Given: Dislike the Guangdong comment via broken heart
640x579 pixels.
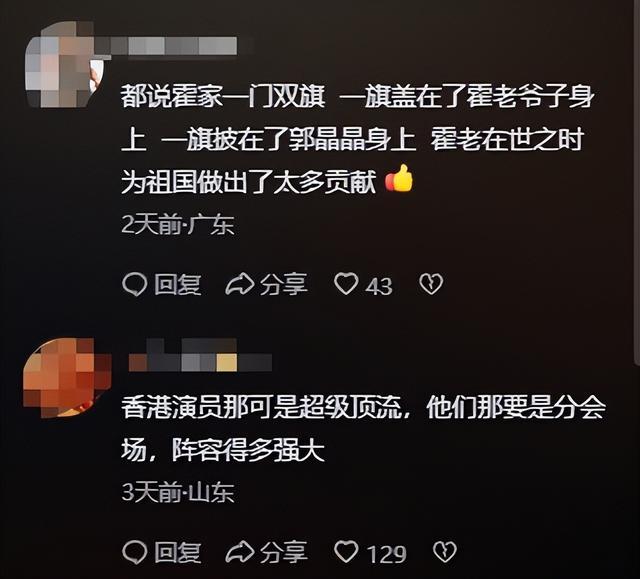Looking at the screenshot, I should 431,284.
